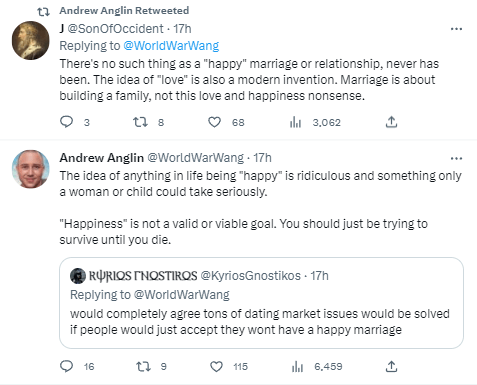The width and height of the screenshot is (477, 385).
Task: Open Andrew Anglin's profile name
Action: point(101,158)
